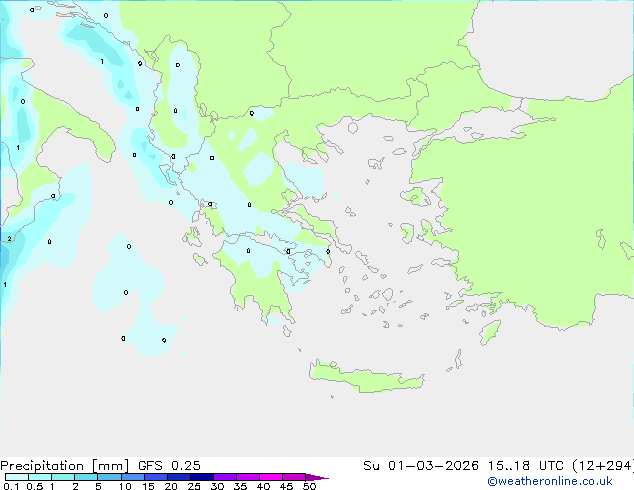The width and height of the screenshot is (634, 490).
Task: Click the "0.5" legend tick label
Action: point(35,486)
